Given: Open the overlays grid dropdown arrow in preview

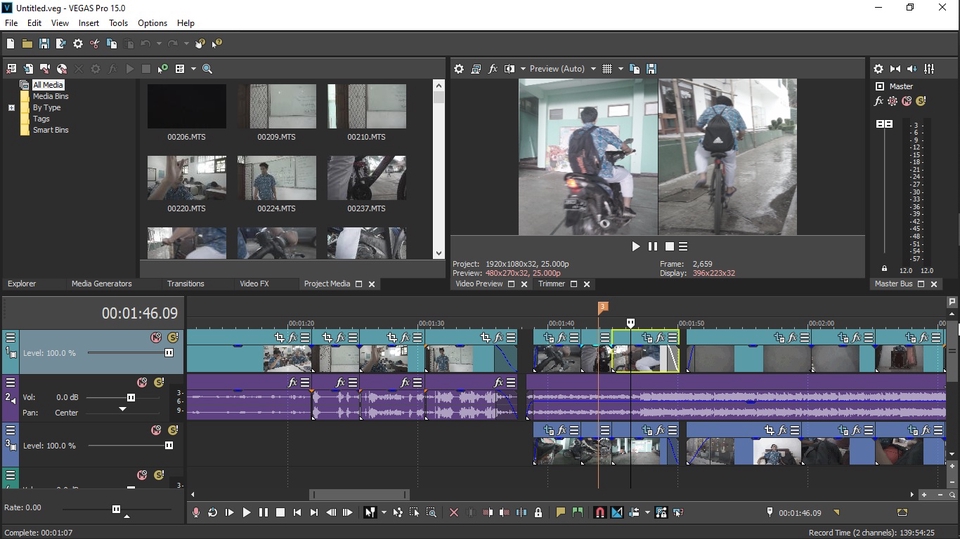Looking at the screenshot, I should click(620, 69).
